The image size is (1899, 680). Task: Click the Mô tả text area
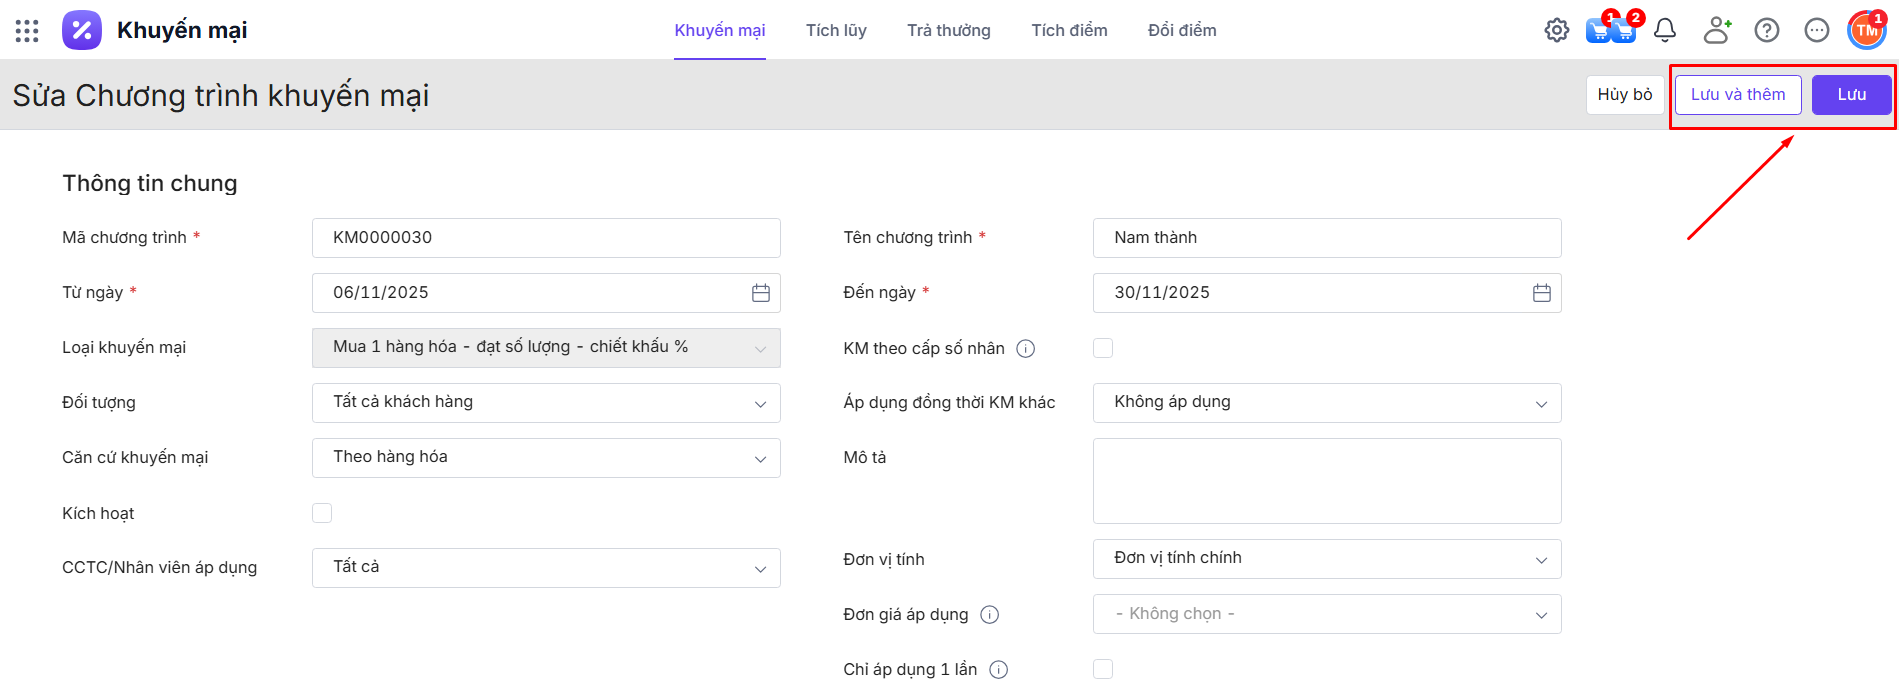(1326, 481)
